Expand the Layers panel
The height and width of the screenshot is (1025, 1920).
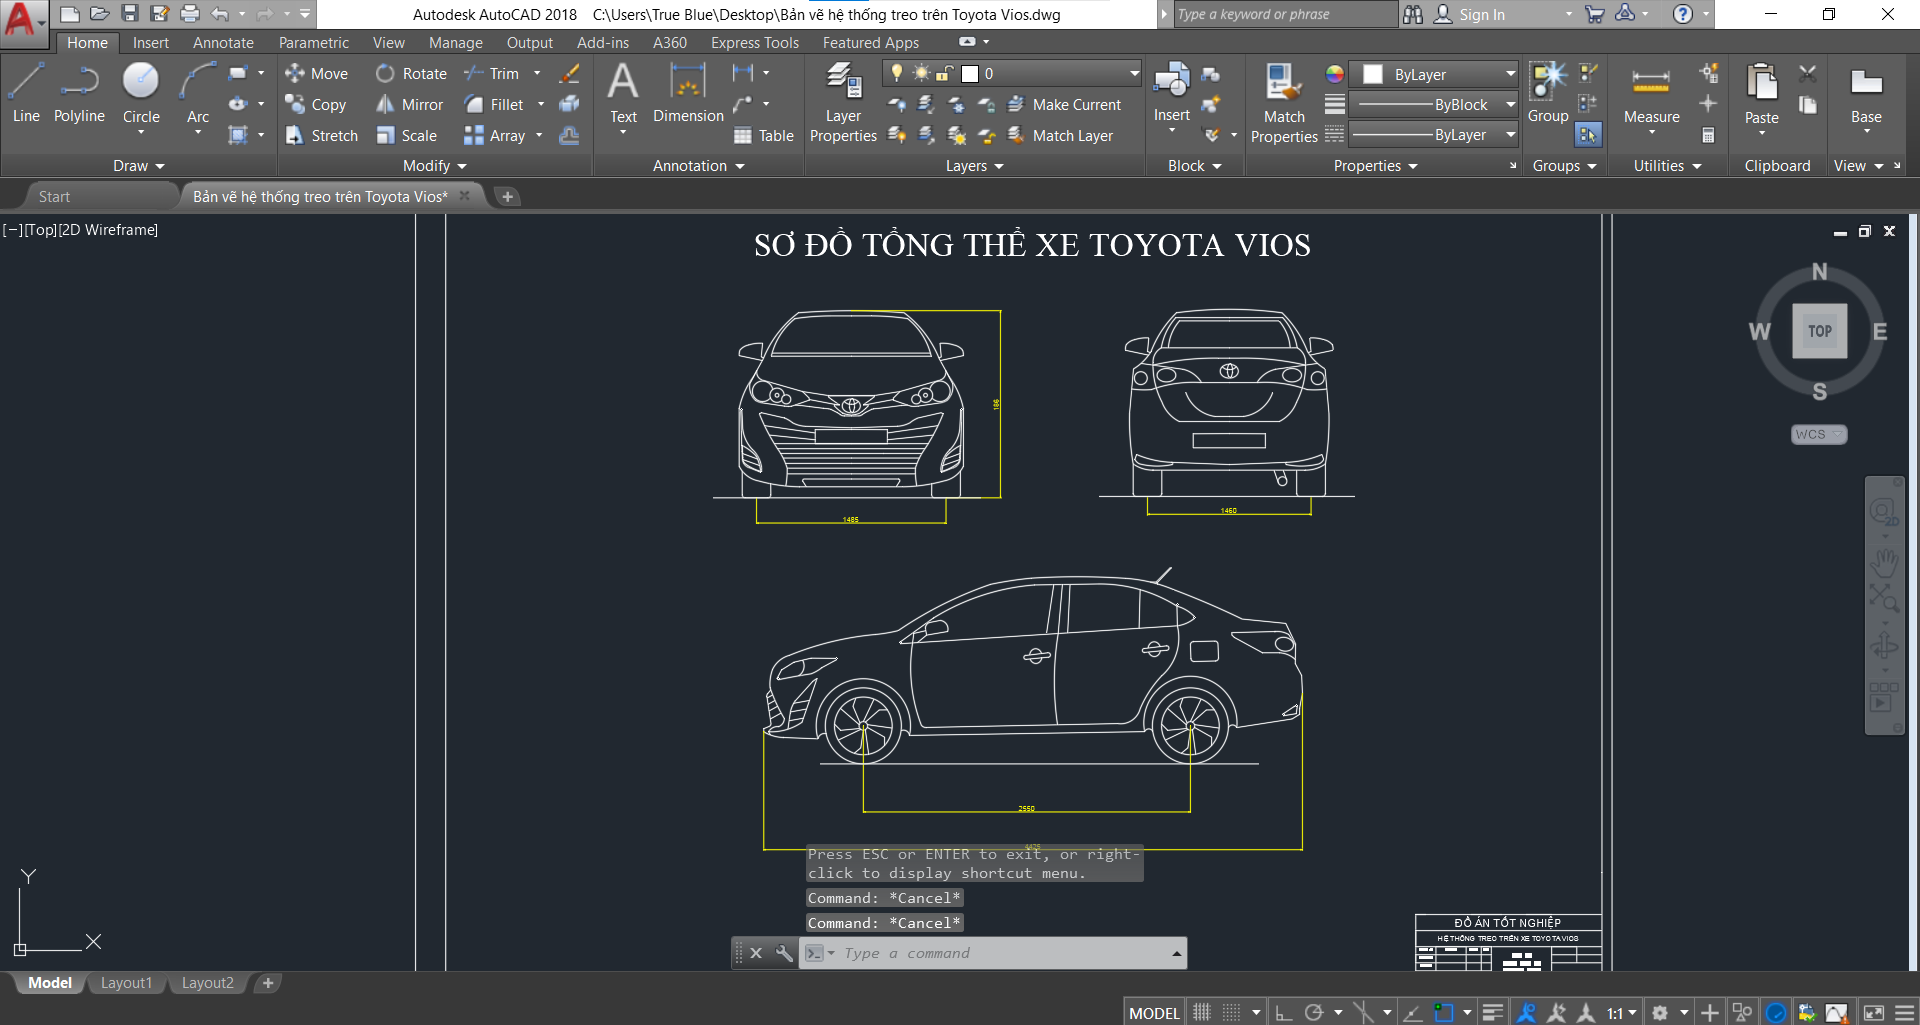tap(975, 166)
